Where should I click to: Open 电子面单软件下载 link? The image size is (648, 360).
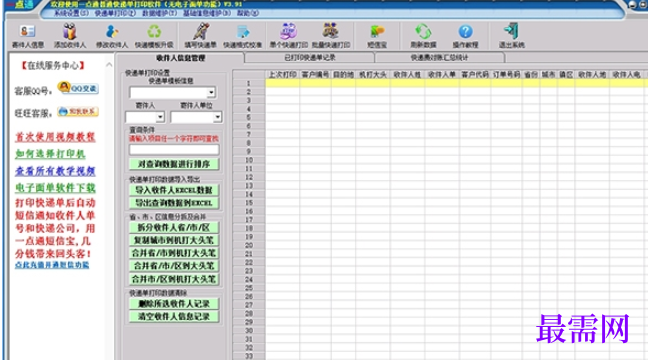tap(55, 188)
